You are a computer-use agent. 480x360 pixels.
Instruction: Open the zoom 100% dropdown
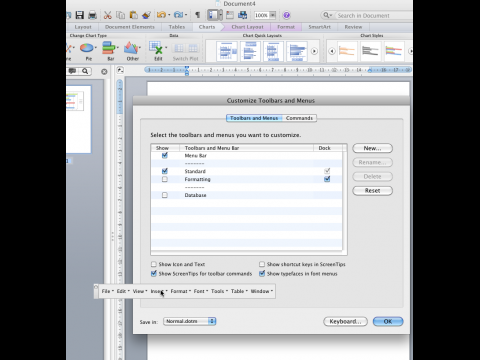click(273, 15)
